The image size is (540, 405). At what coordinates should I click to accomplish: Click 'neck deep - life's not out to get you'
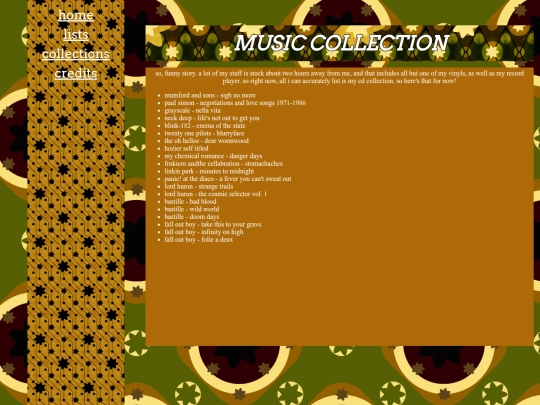click(x=212, y=118)
